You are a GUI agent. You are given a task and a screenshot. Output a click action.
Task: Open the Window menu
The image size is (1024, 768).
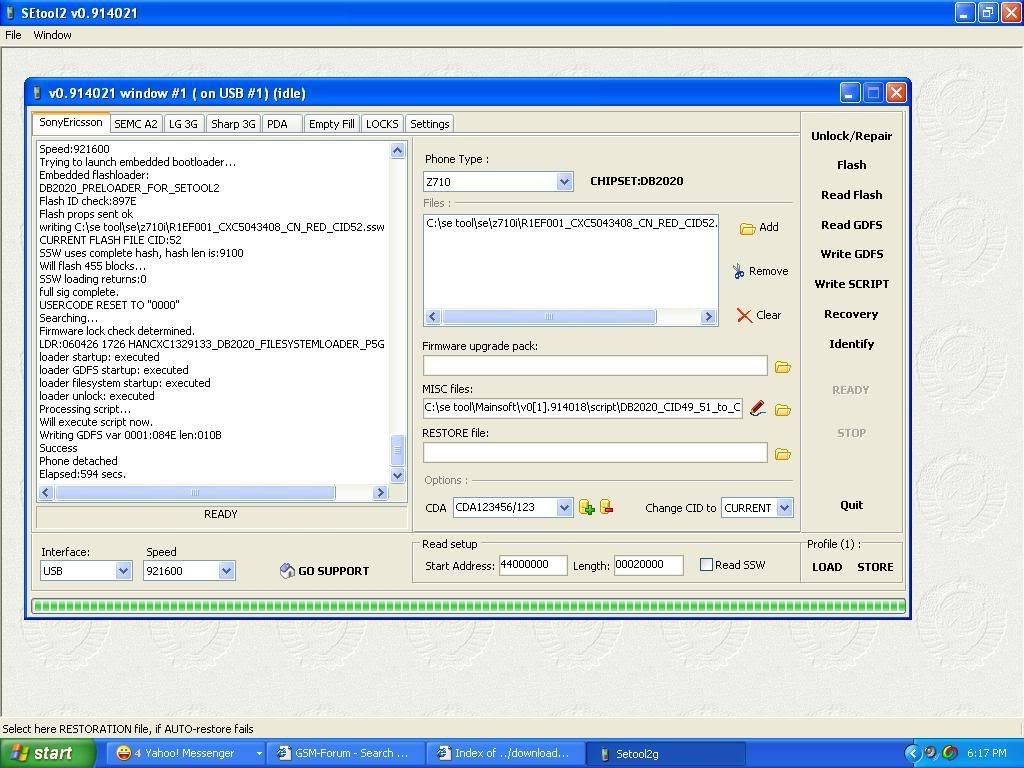(x=52, y=35)
